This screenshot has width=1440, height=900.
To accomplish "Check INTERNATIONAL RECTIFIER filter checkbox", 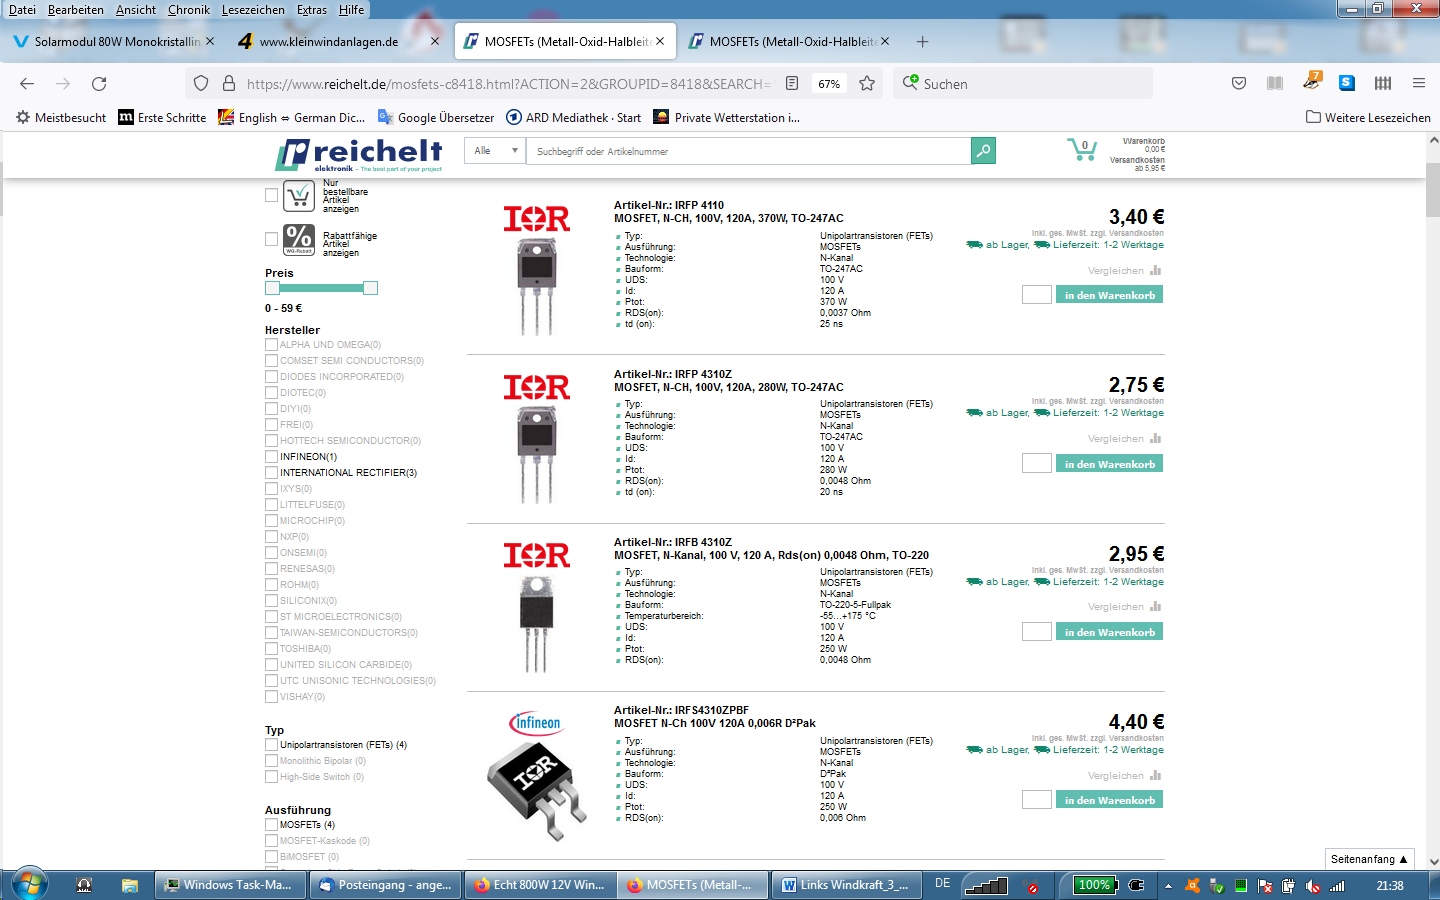I will [x=271, y=473].
